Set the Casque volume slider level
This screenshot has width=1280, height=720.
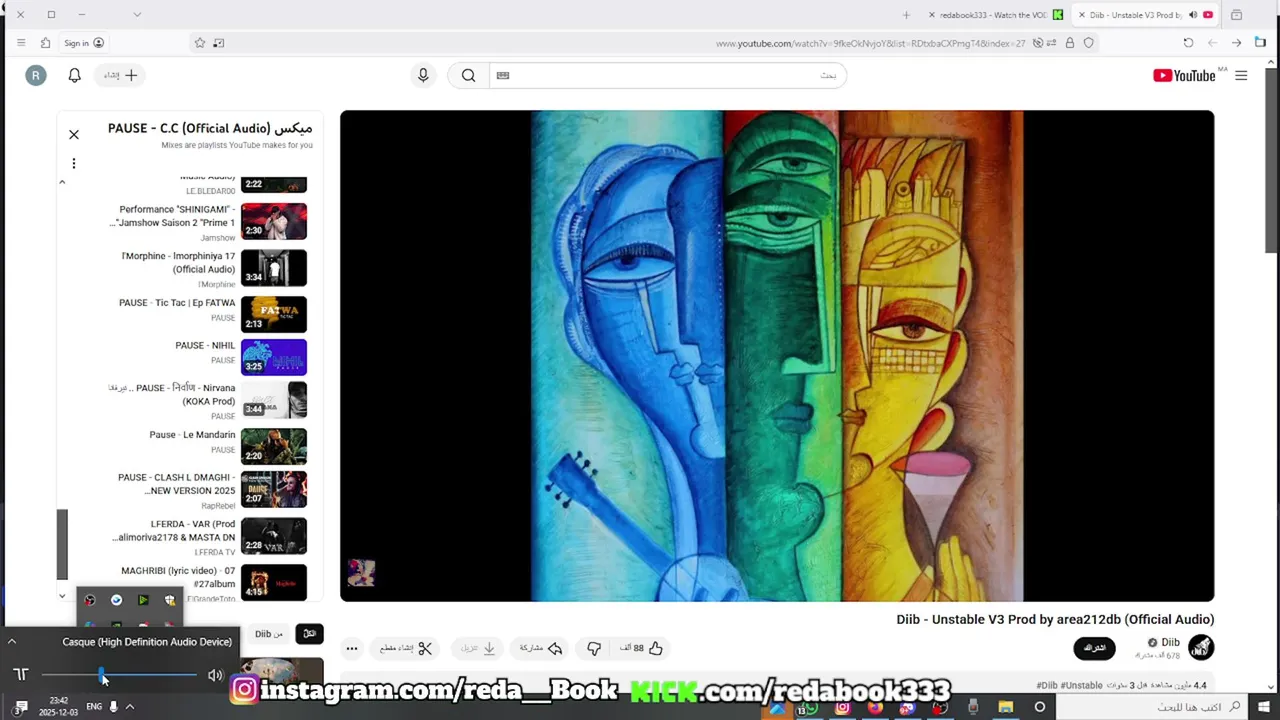pos(119,675)
